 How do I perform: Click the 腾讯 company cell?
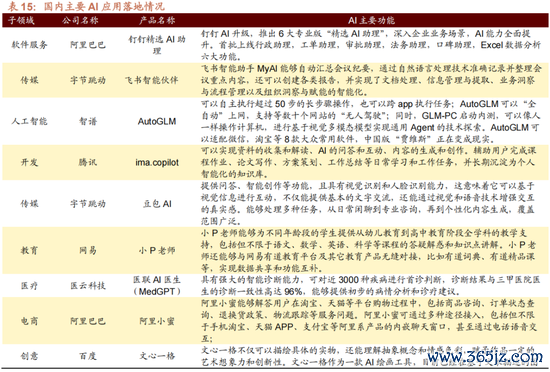tap(88, 162)
